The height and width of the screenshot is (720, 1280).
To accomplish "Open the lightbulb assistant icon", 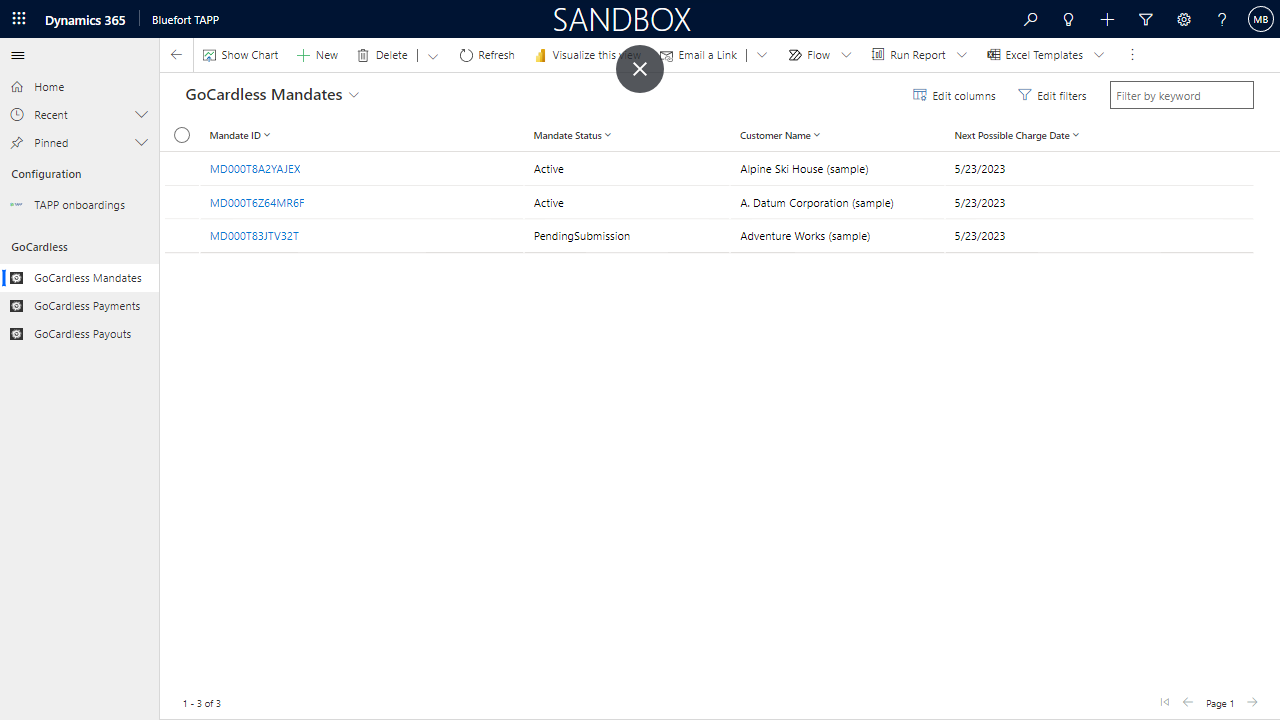I will pos(1069,19).
